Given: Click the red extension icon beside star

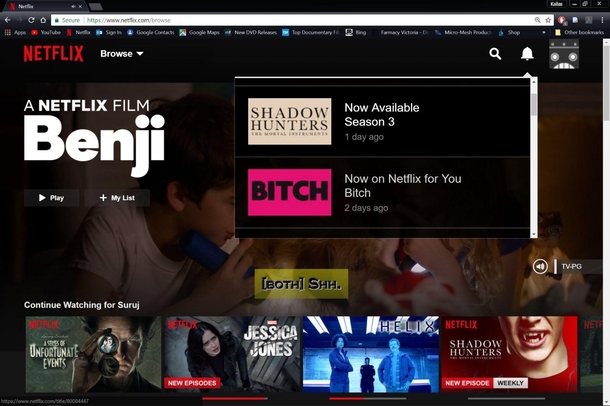Looking at the screenshot, I should tap(561, 20).
